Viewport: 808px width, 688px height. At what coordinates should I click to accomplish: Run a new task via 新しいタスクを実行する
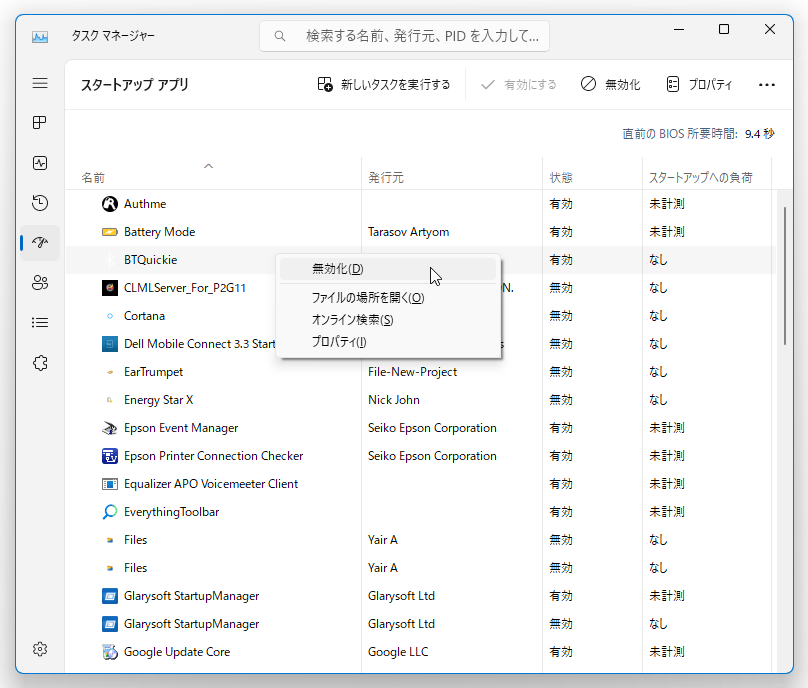click(384, 85)
